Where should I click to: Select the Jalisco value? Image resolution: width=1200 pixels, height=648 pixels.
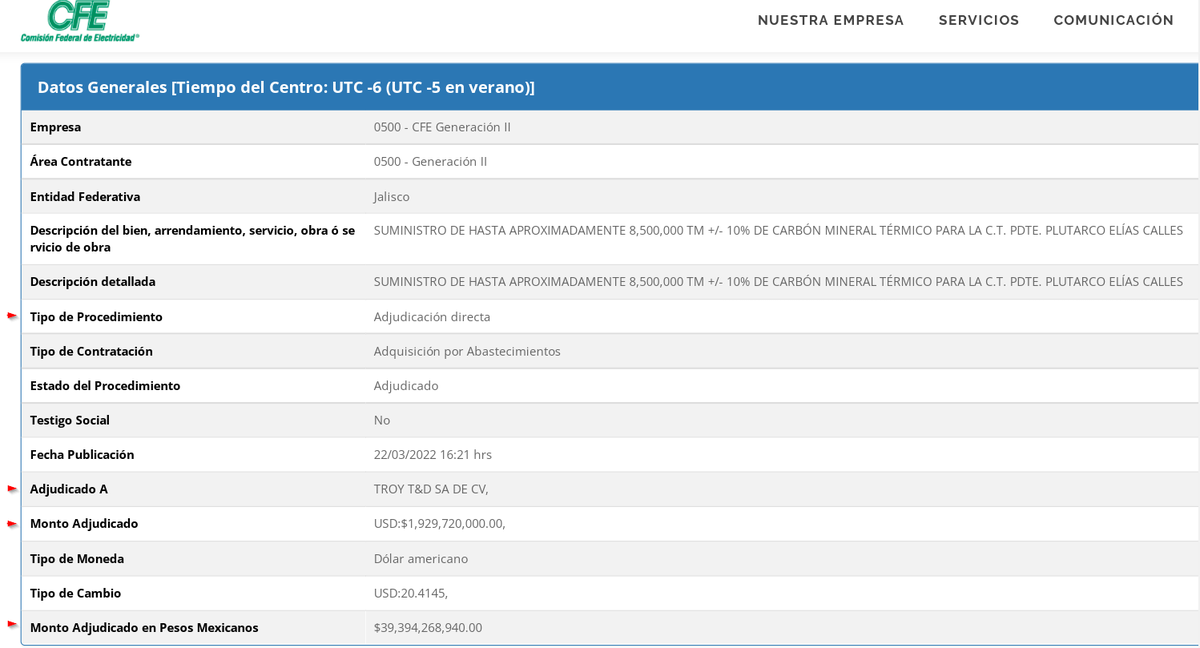pos(392,196)
